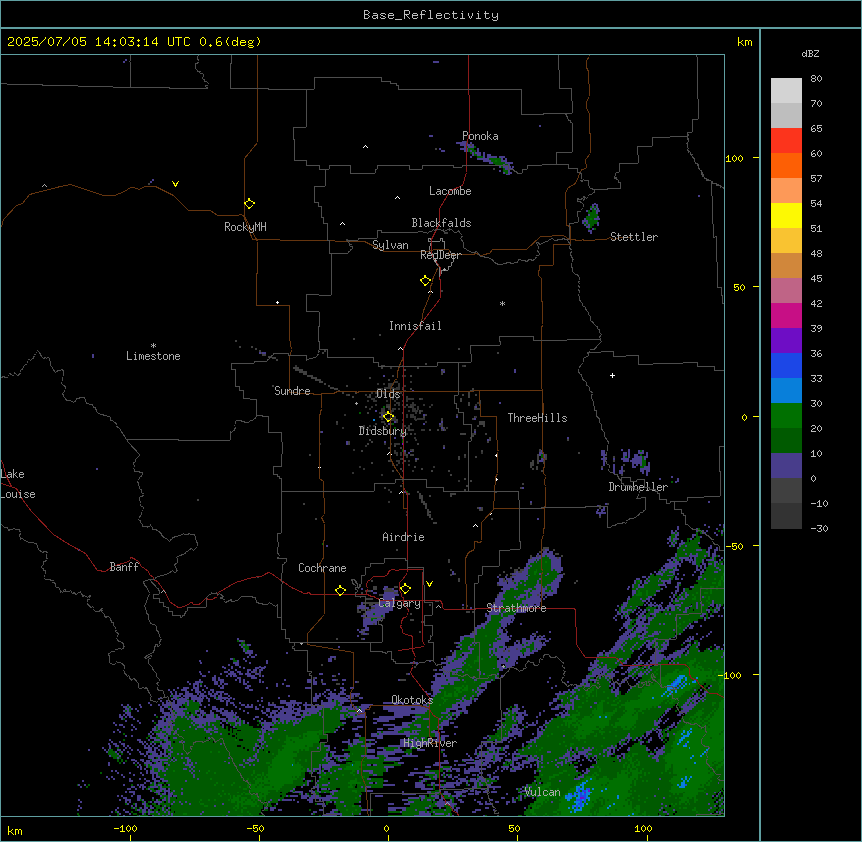862x842 pixels.
Task: Click the Drumheller town label
Action: coord(638,487)
